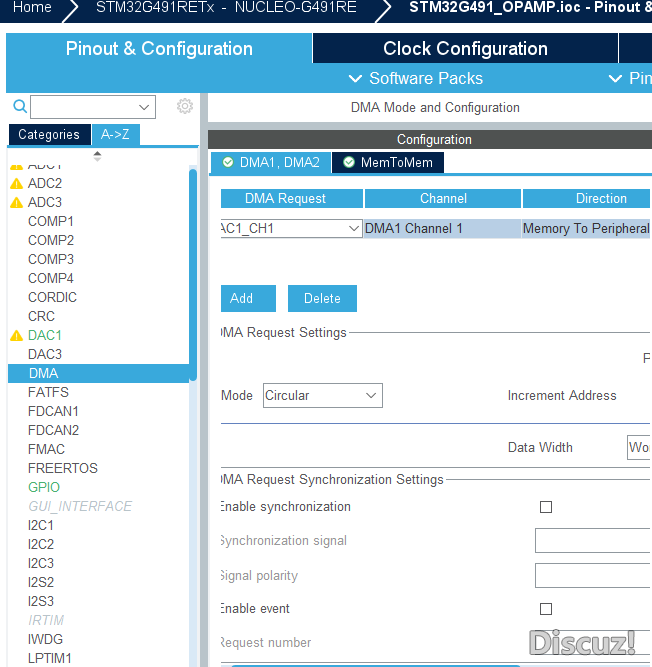Click the ADC3 warning icon

(16, 202)
